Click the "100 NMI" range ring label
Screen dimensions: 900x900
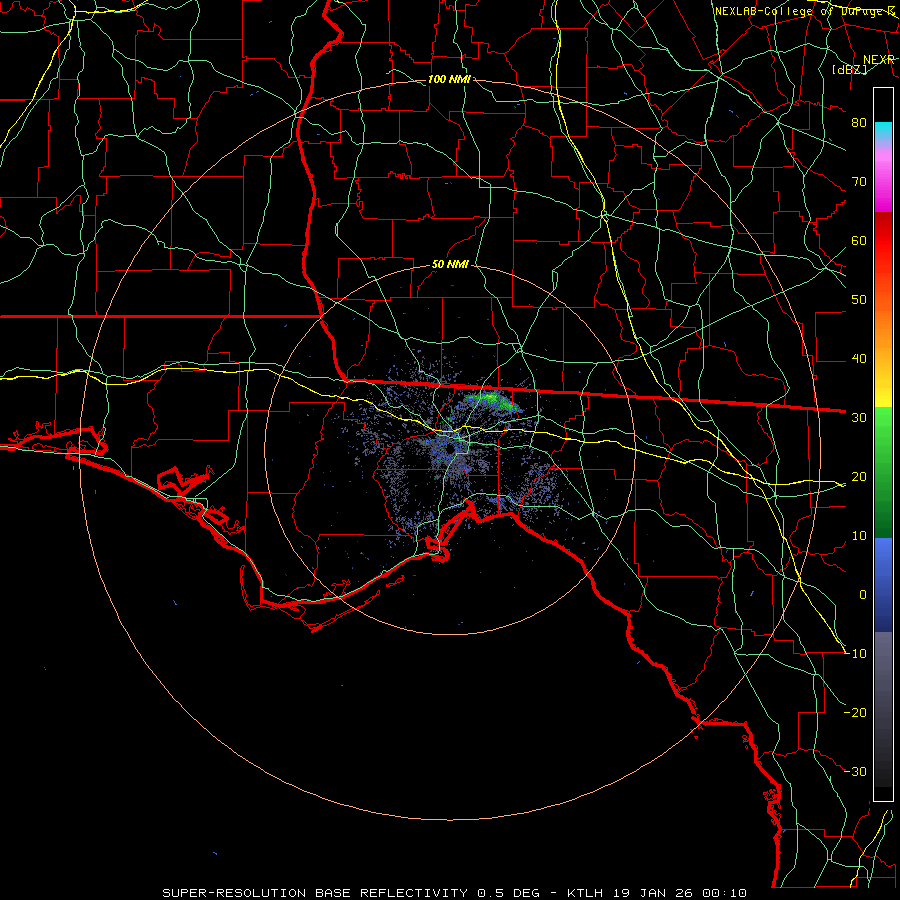coord(449,79)
